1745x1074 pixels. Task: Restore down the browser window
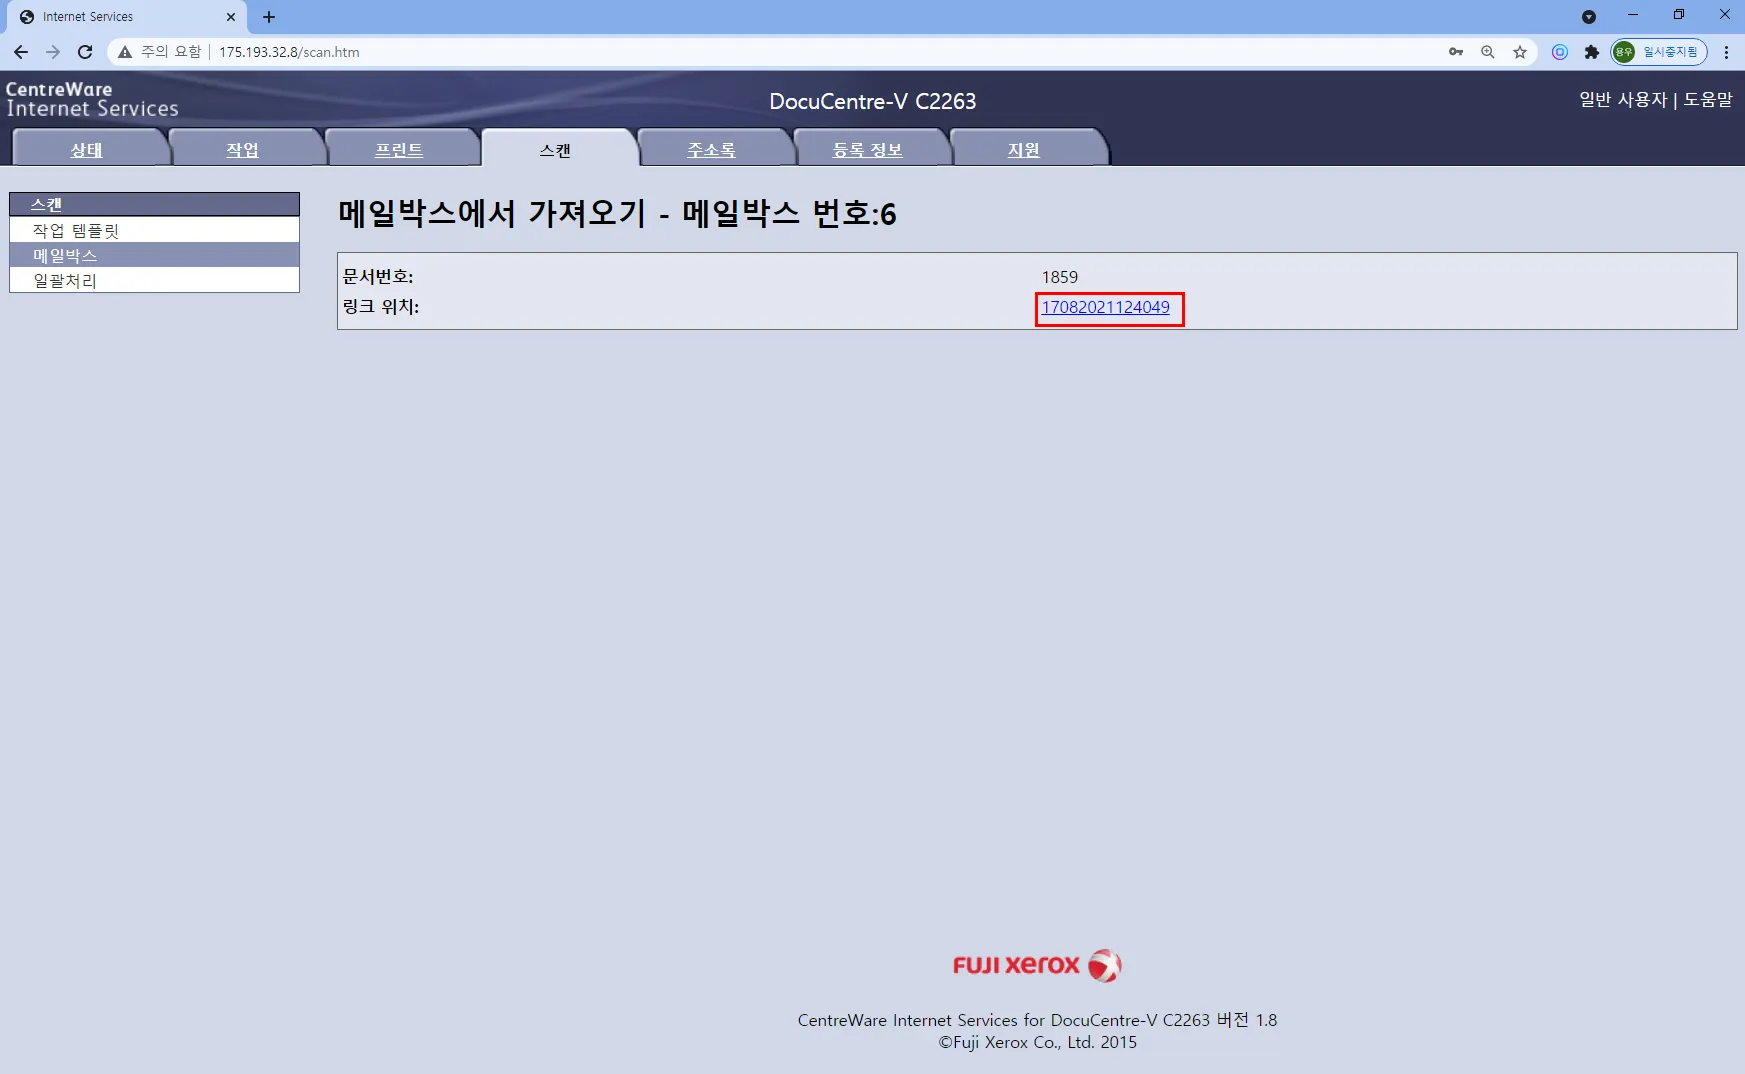tap(1679, 15)
